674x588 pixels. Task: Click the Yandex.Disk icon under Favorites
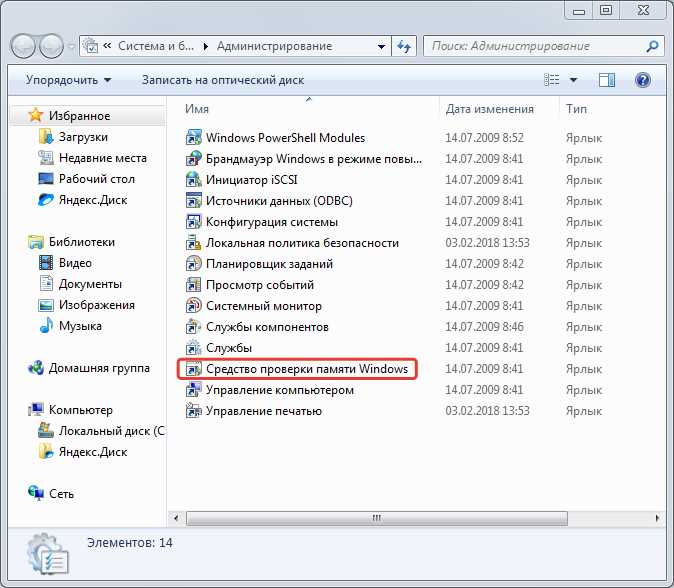(x=46, y=200)
